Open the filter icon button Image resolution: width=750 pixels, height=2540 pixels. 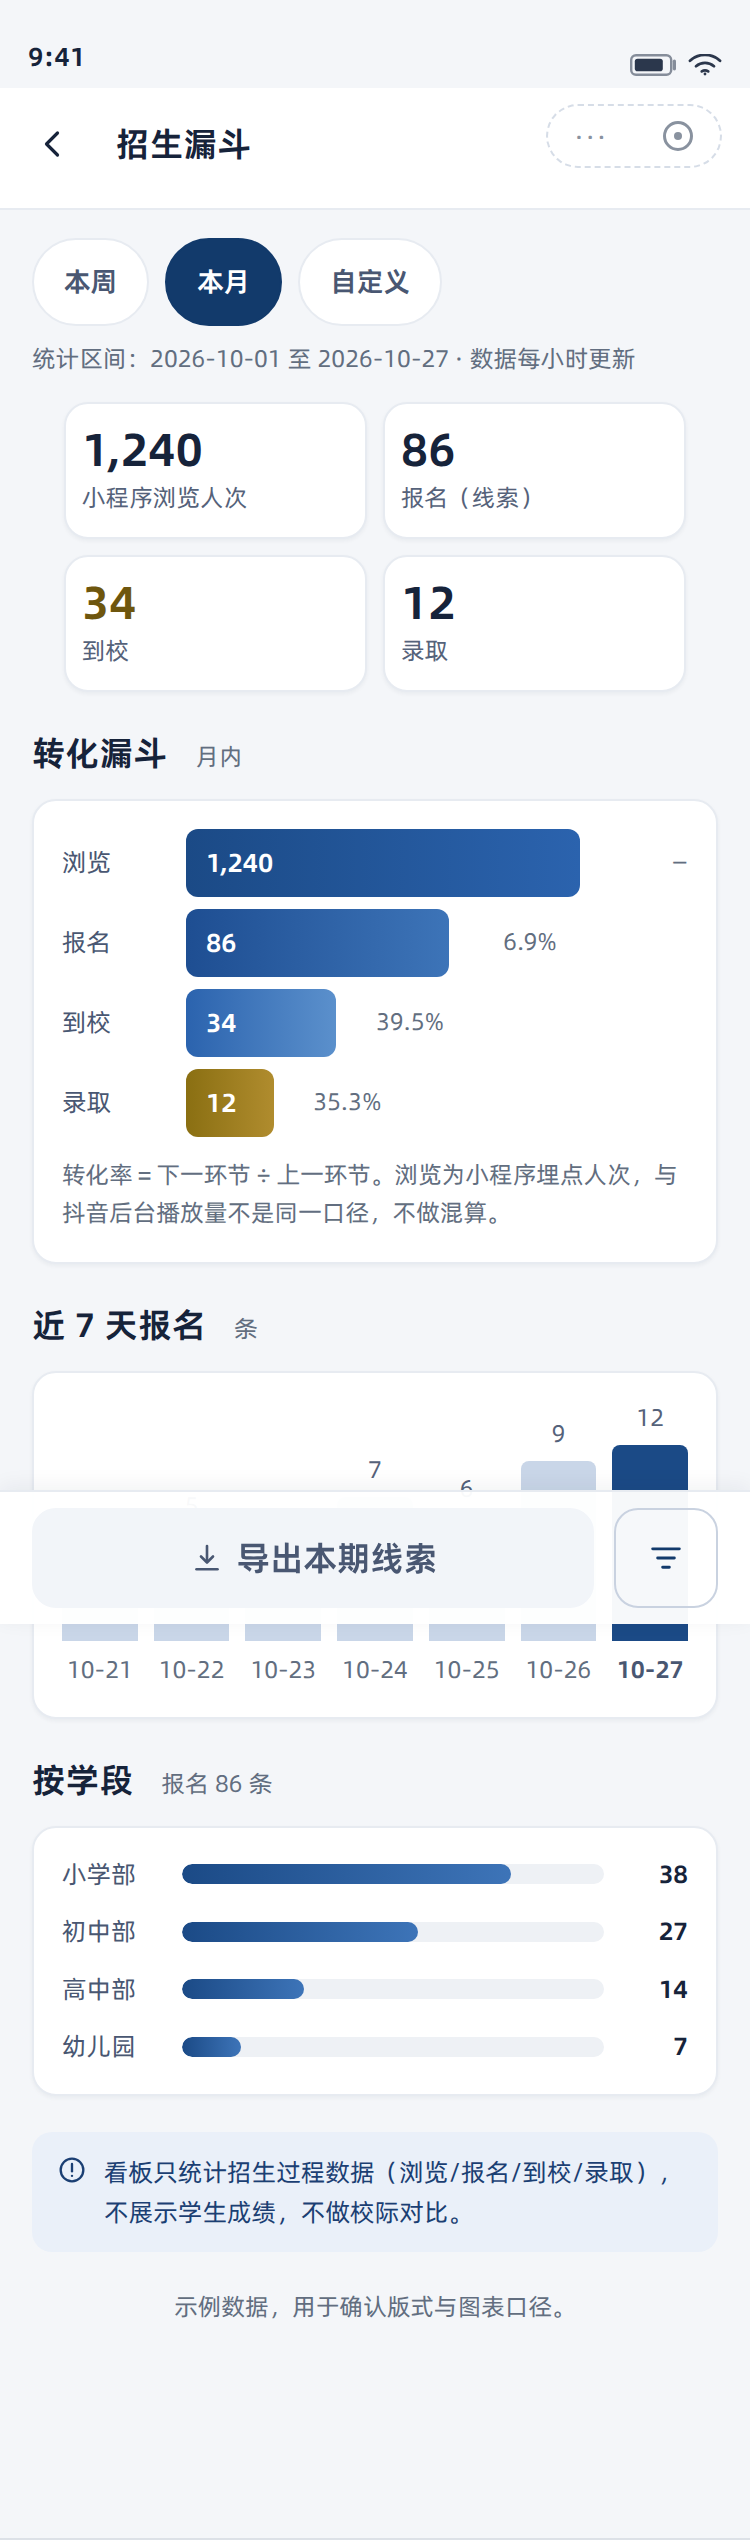click(665, 1557)
